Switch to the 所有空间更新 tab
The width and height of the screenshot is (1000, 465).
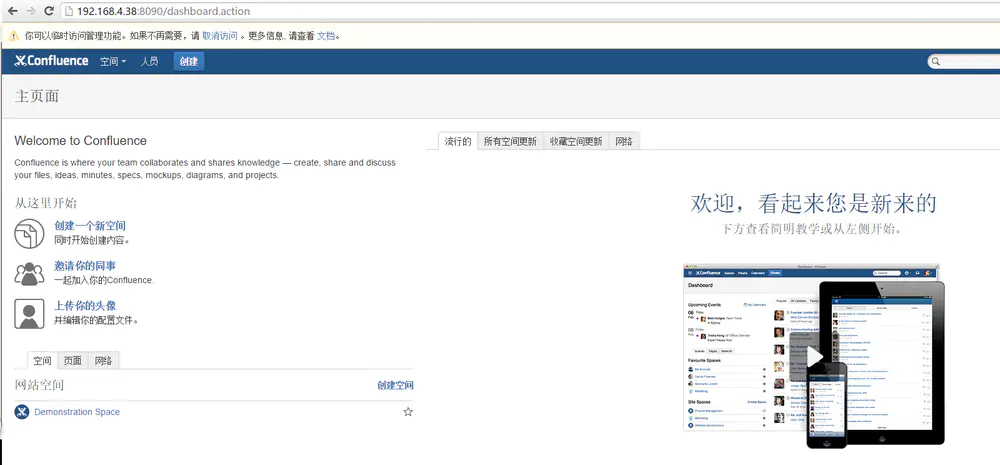coord(510,142)
